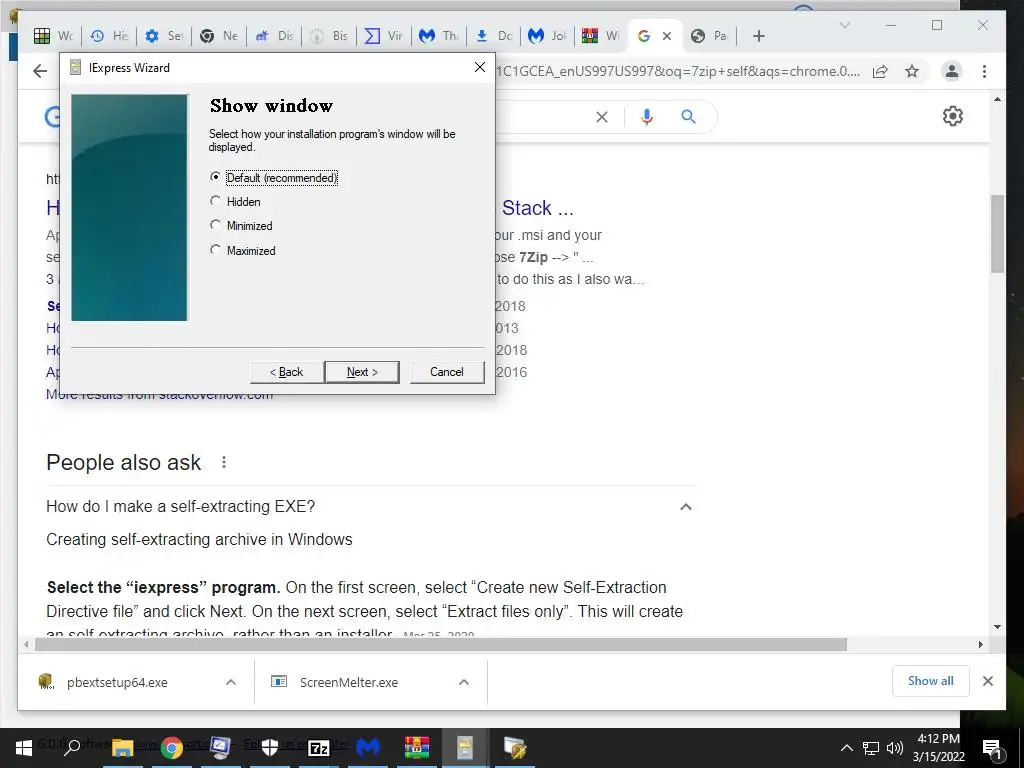Switch to the 'Dis' Chrome tab
The height and width of the screenshot is (768, 1024).
pyautogui.click(x=274, y=36)
